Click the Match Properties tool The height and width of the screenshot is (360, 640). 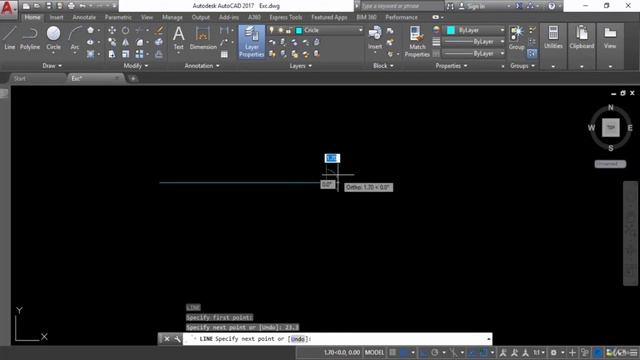417,42
